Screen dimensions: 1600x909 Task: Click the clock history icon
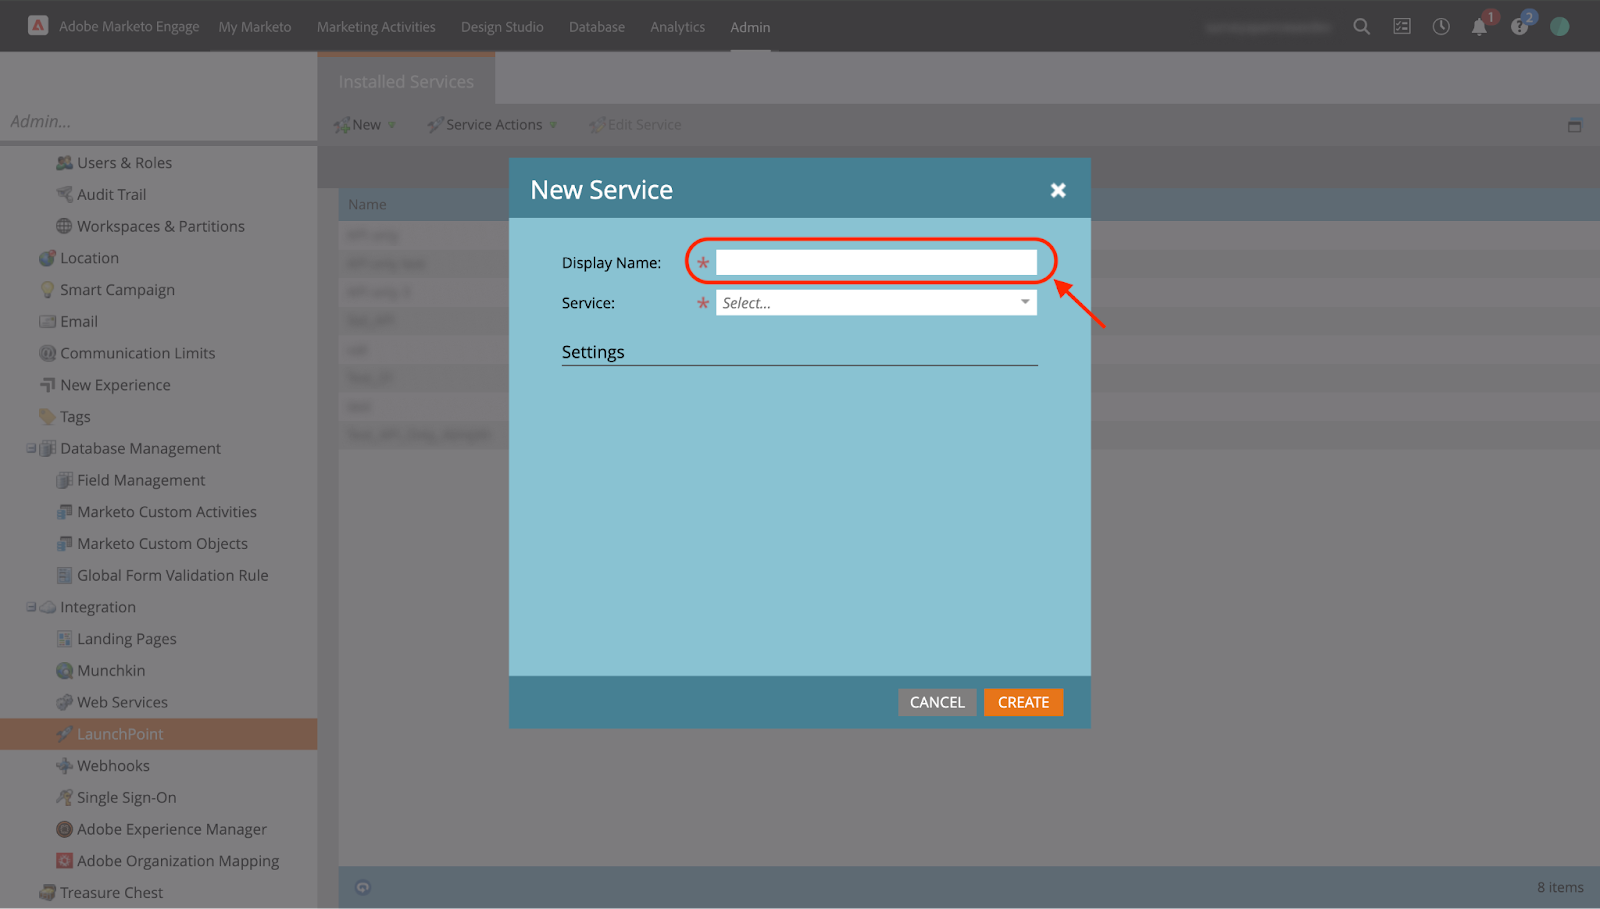pos(1441,27)
